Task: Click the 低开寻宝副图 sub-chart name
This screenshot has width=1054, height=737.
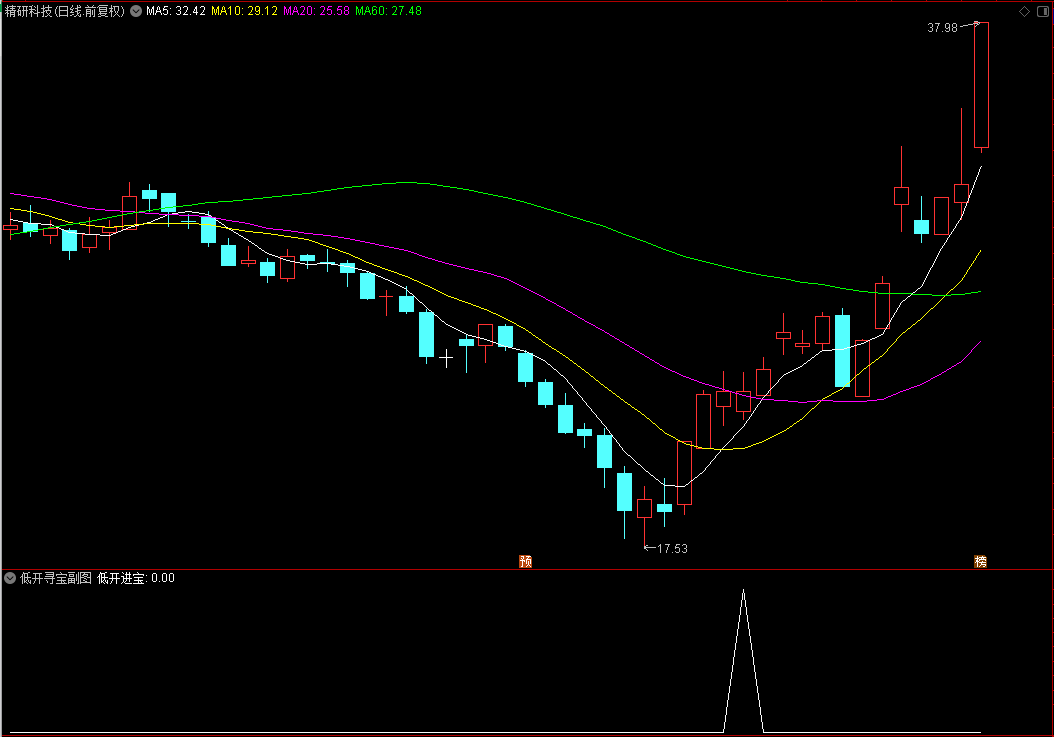Action: click(56, 578)
